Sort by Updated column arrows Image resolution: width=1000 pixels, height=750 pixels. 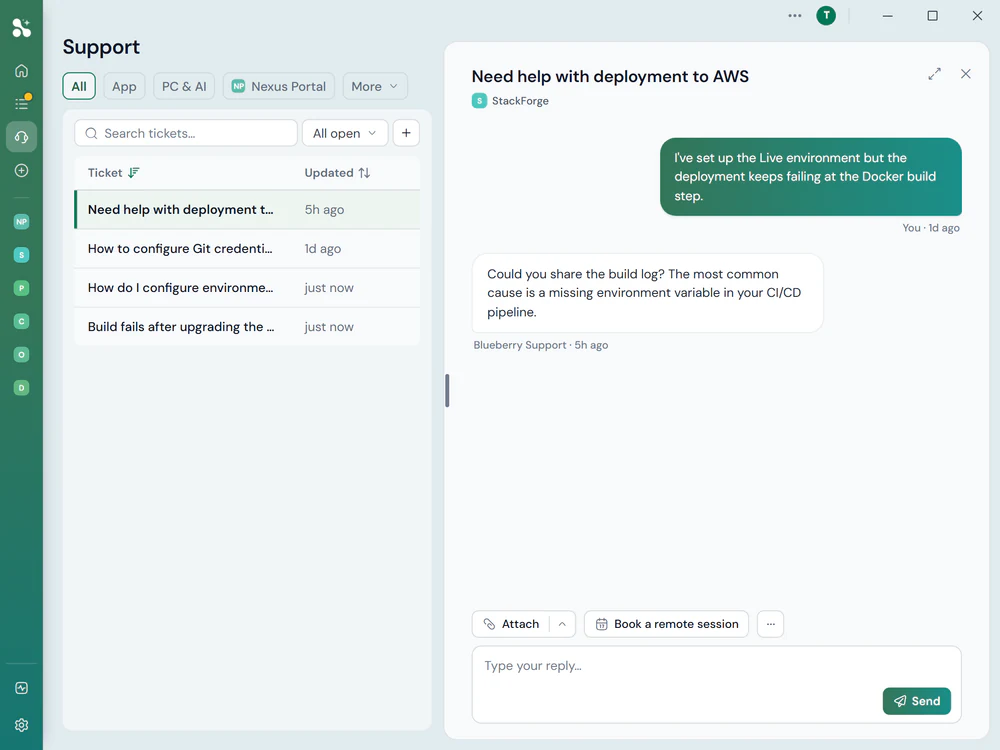click(x=364, y=173)
